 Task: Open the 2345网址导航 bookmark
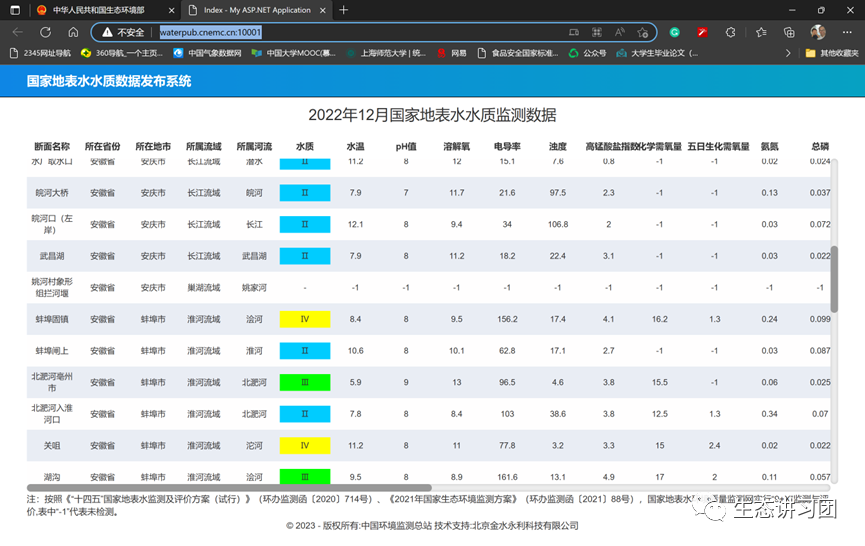click(x=40, y=53)
